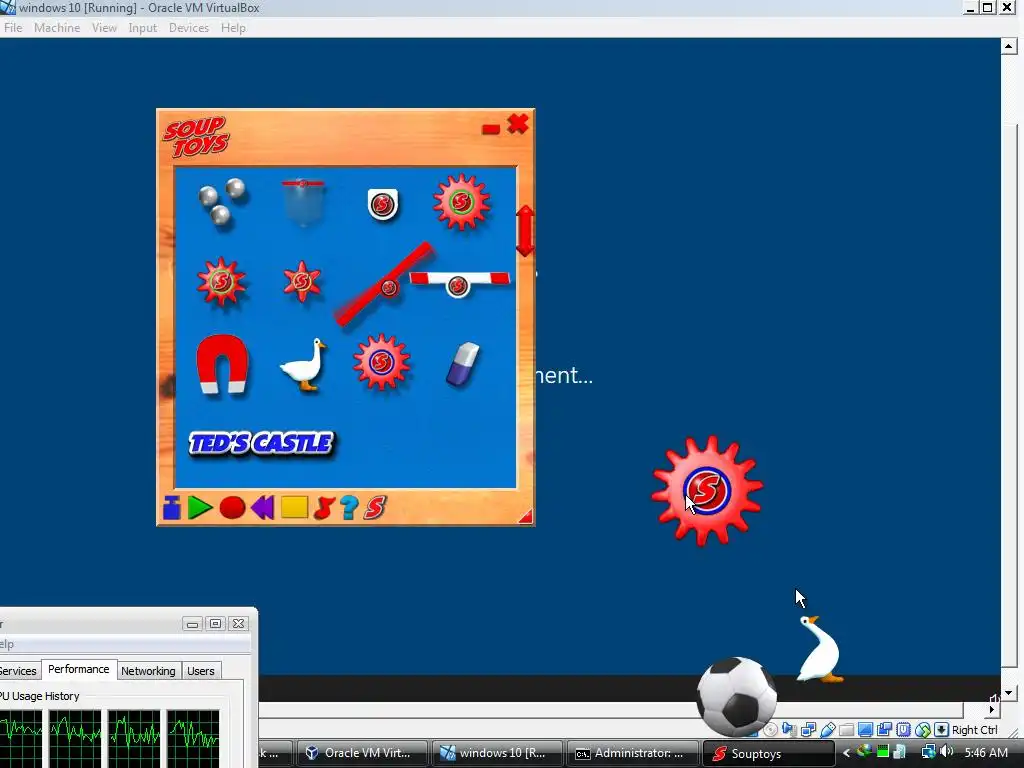Viewport: 1024px width, 768px height.
Task: Click the VM window scroll down arrow
Action: click(1008, 692)
